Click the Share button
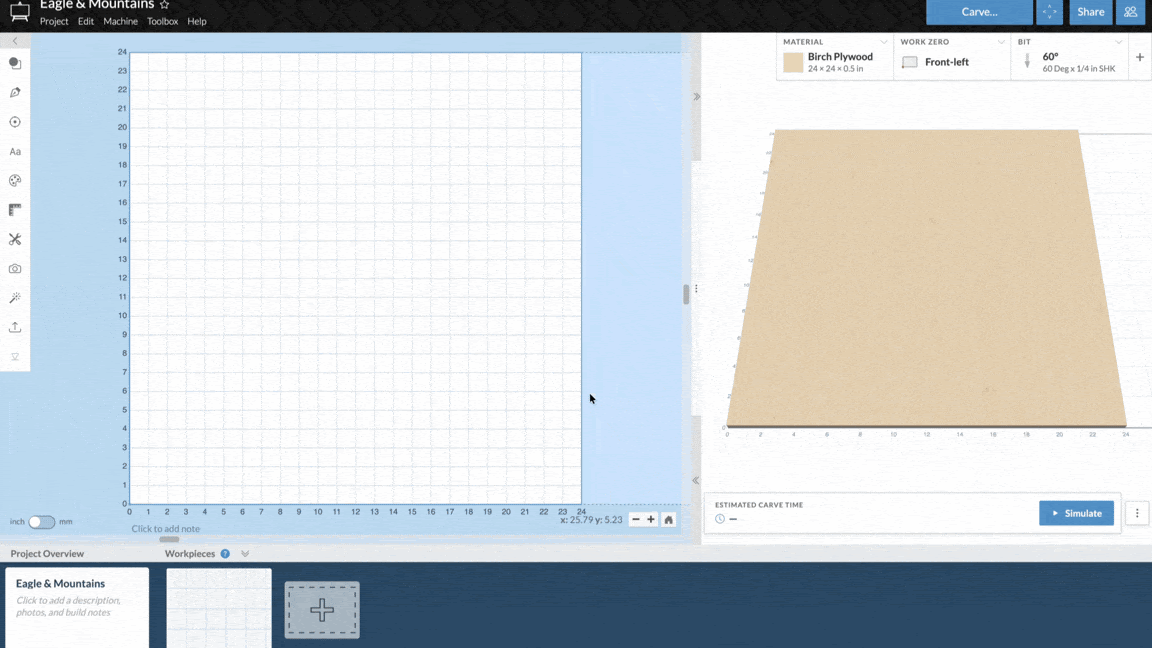The image size is (1152, 648). pos(1090,12)
